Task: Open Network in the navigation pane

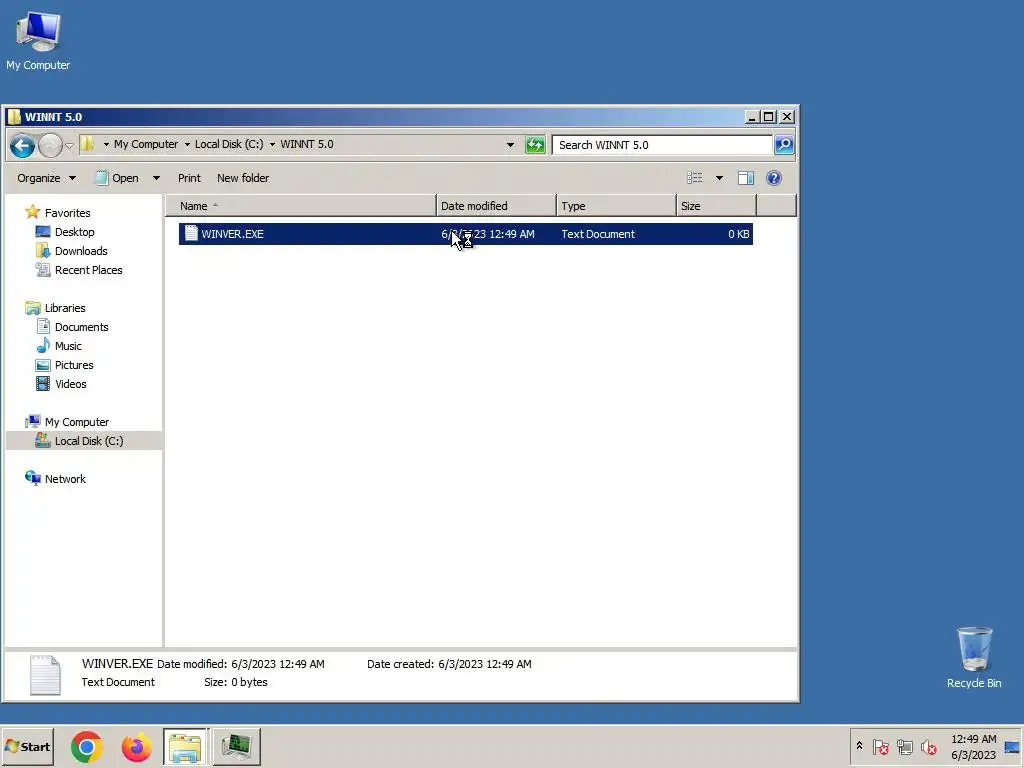Action: click(65, 479)
